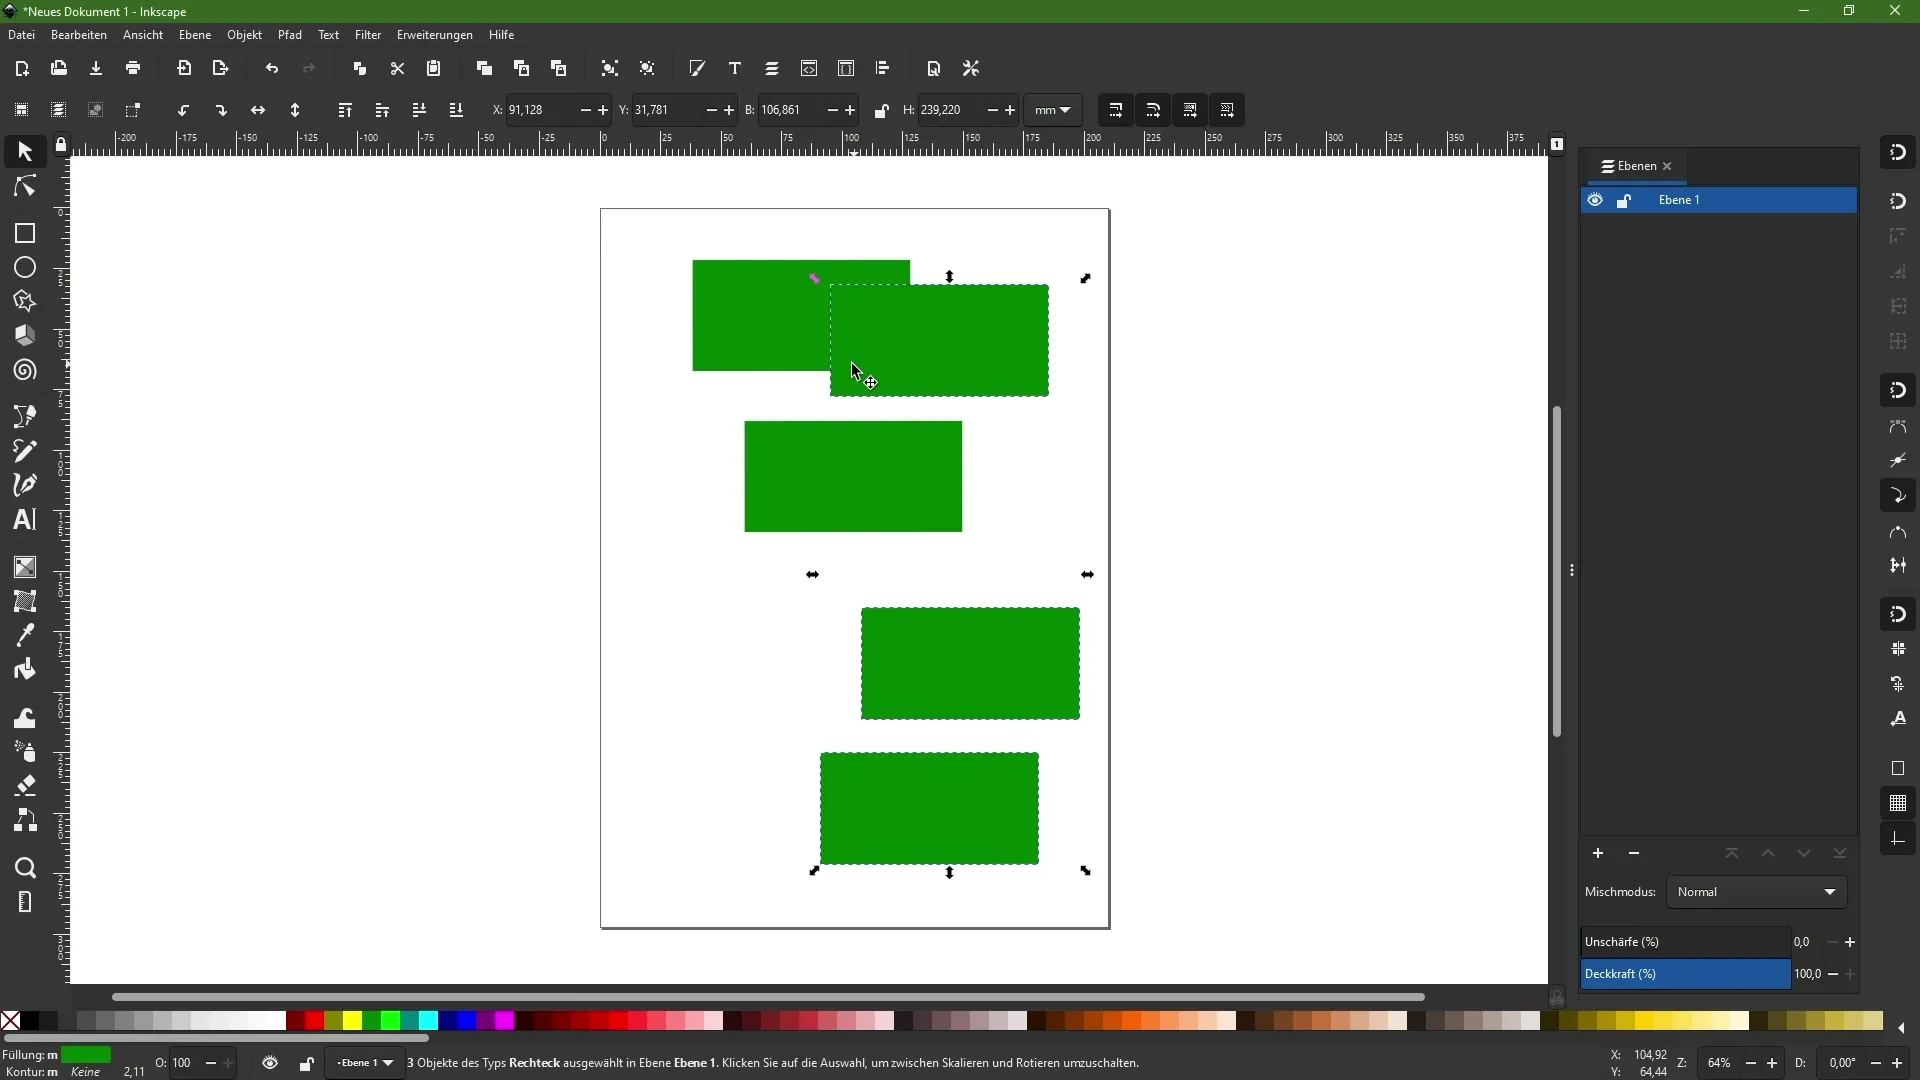Delete the current layer with minus button
Viewport: 1920px width, 1080px height.
(x=1634, y=853)
